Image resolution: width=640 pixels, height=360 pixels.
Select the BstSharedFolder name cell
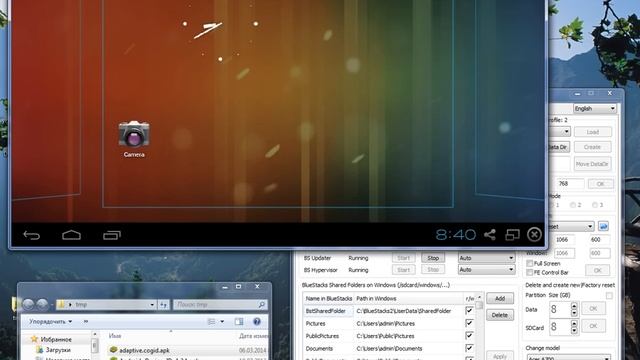coord(329,311)
